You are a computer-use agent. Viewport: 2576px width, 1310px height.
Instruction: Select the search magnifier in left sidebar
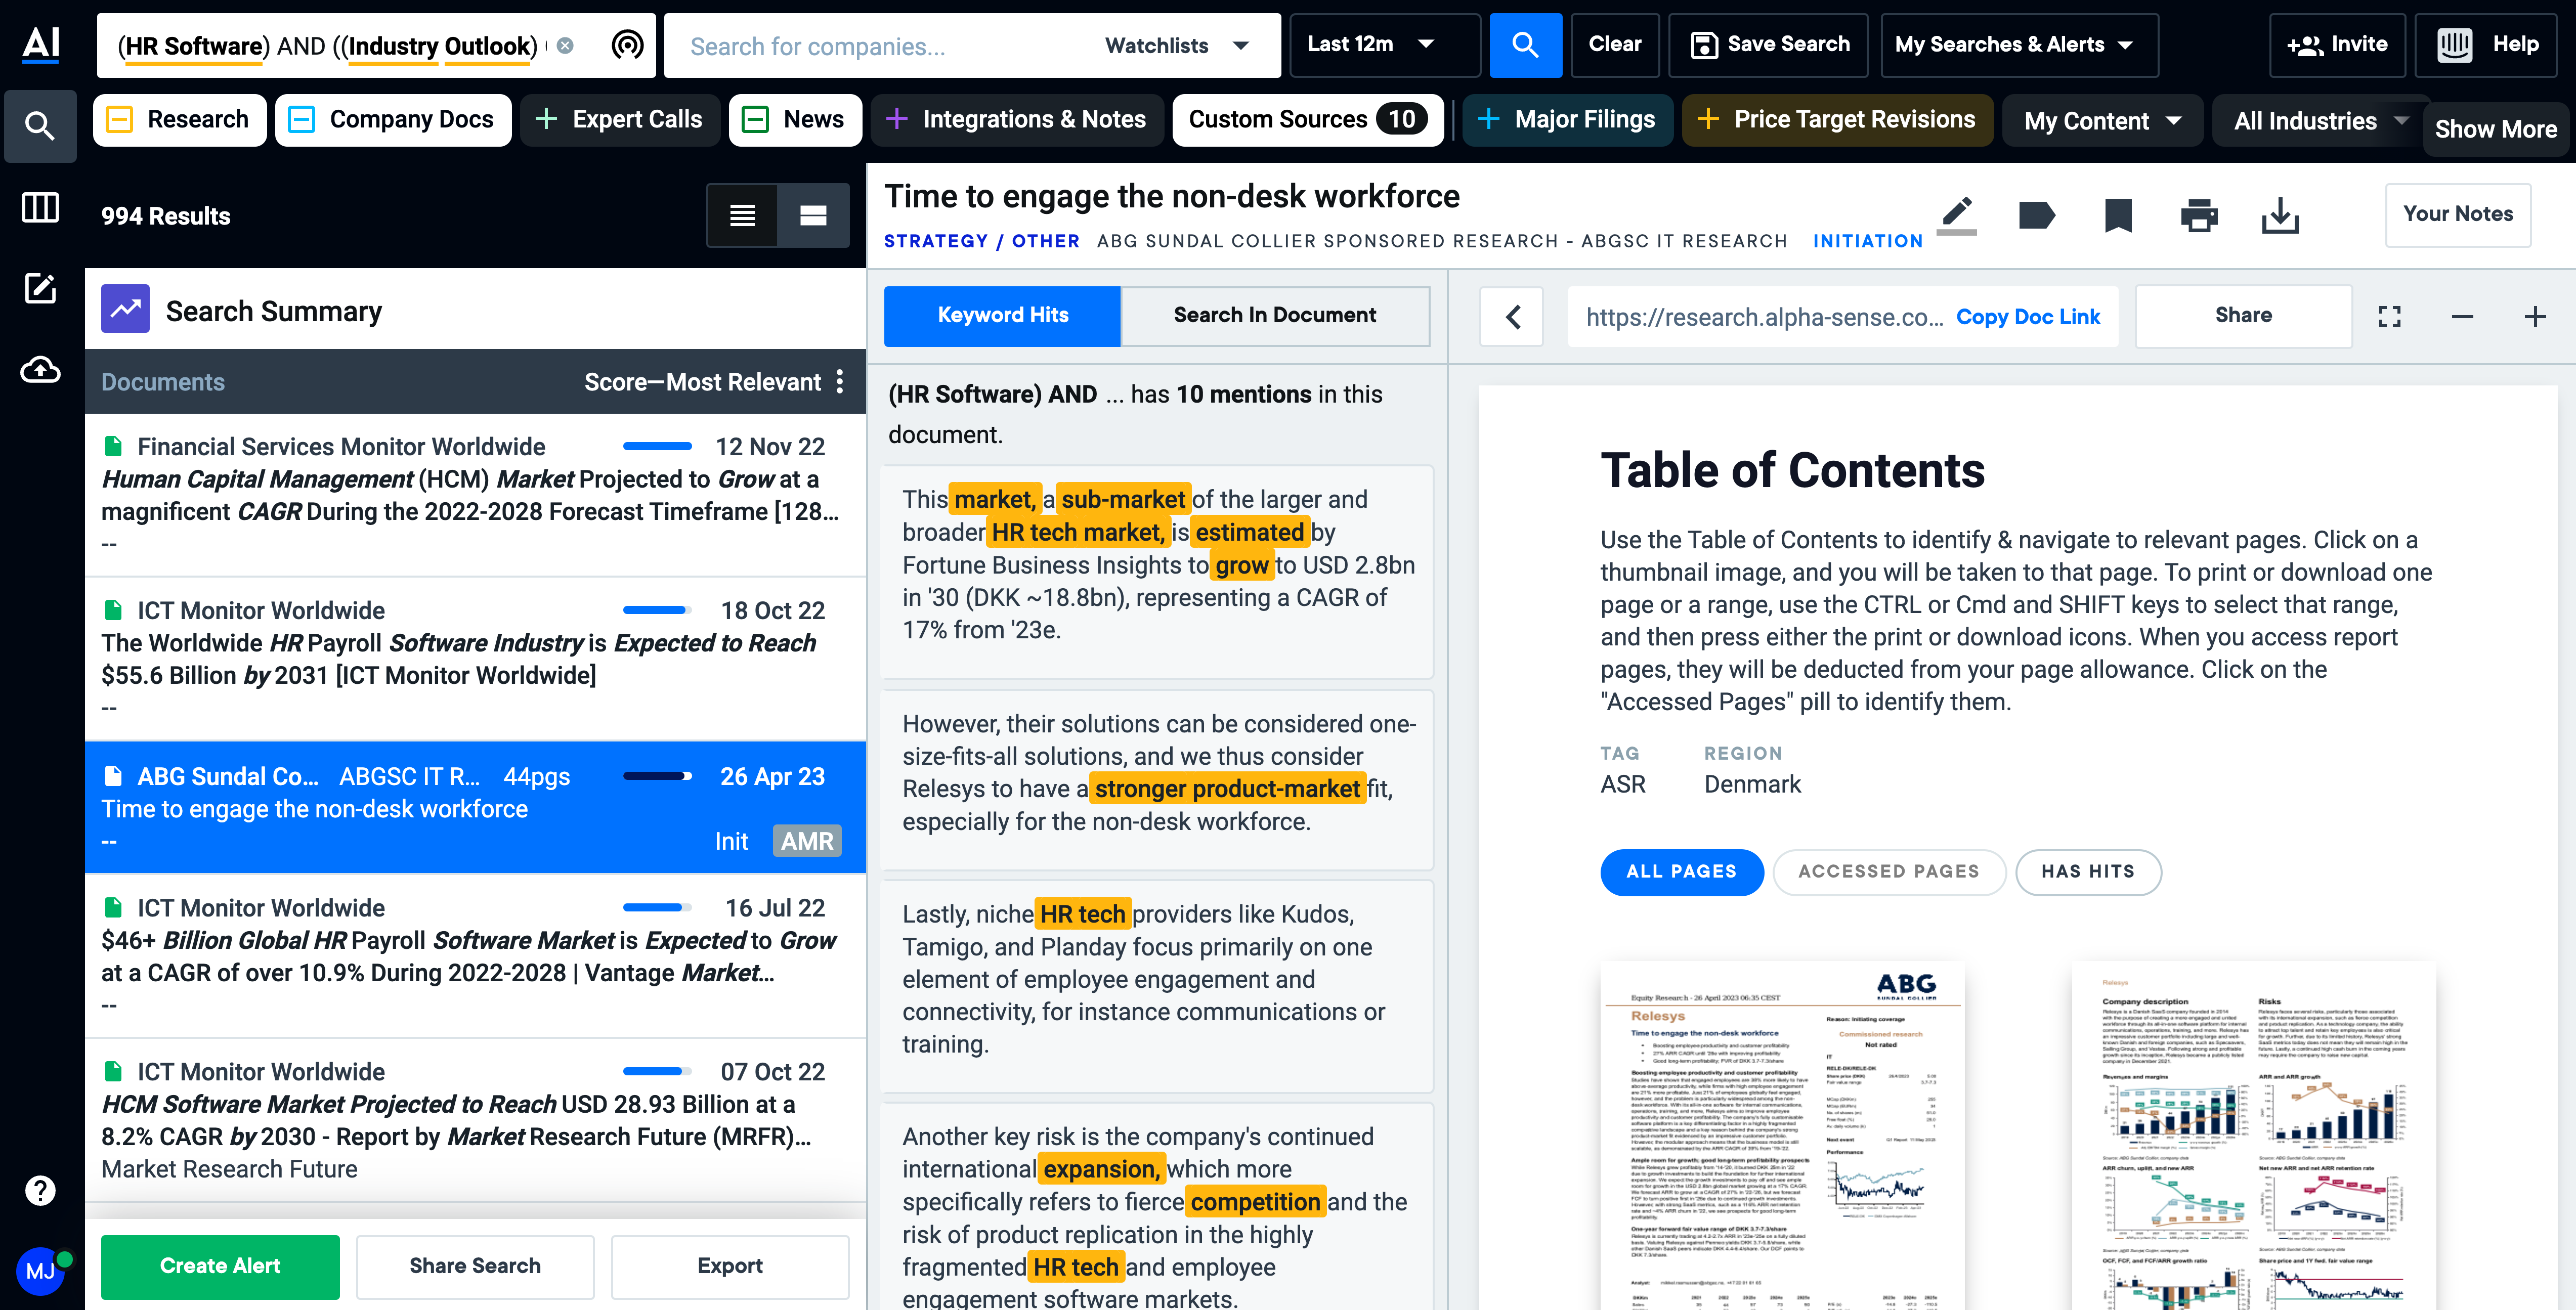tap(40, 126)
